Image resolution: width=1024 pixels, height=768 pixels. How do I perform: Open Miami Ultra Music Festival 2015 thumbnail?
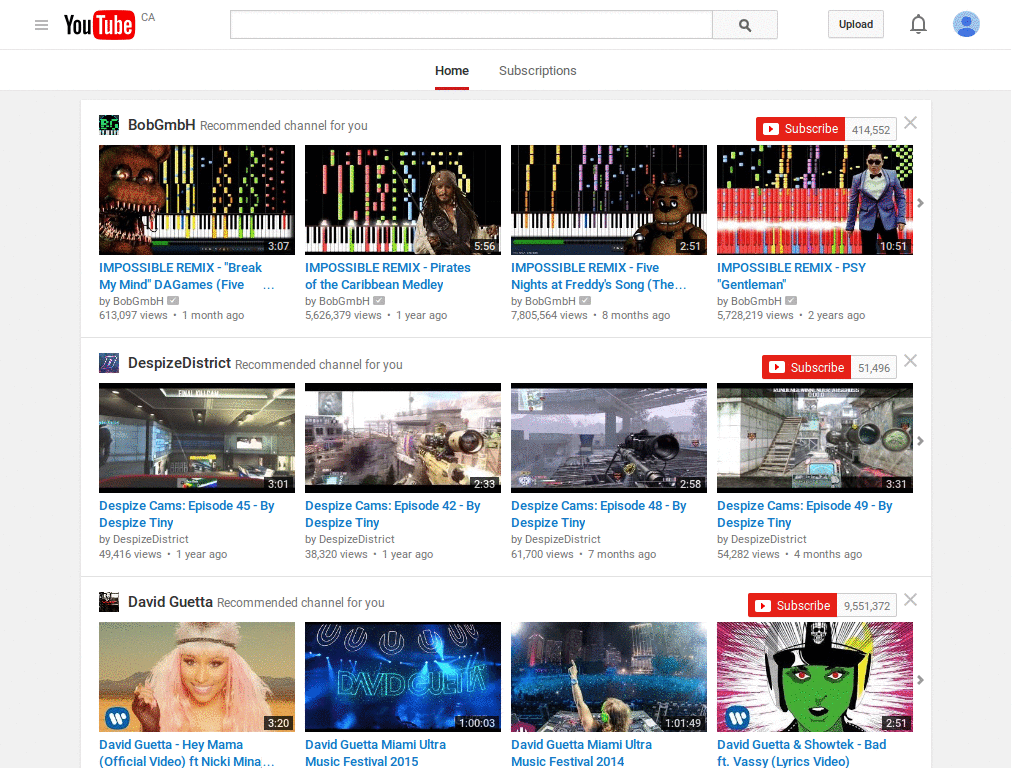point(403,677)
